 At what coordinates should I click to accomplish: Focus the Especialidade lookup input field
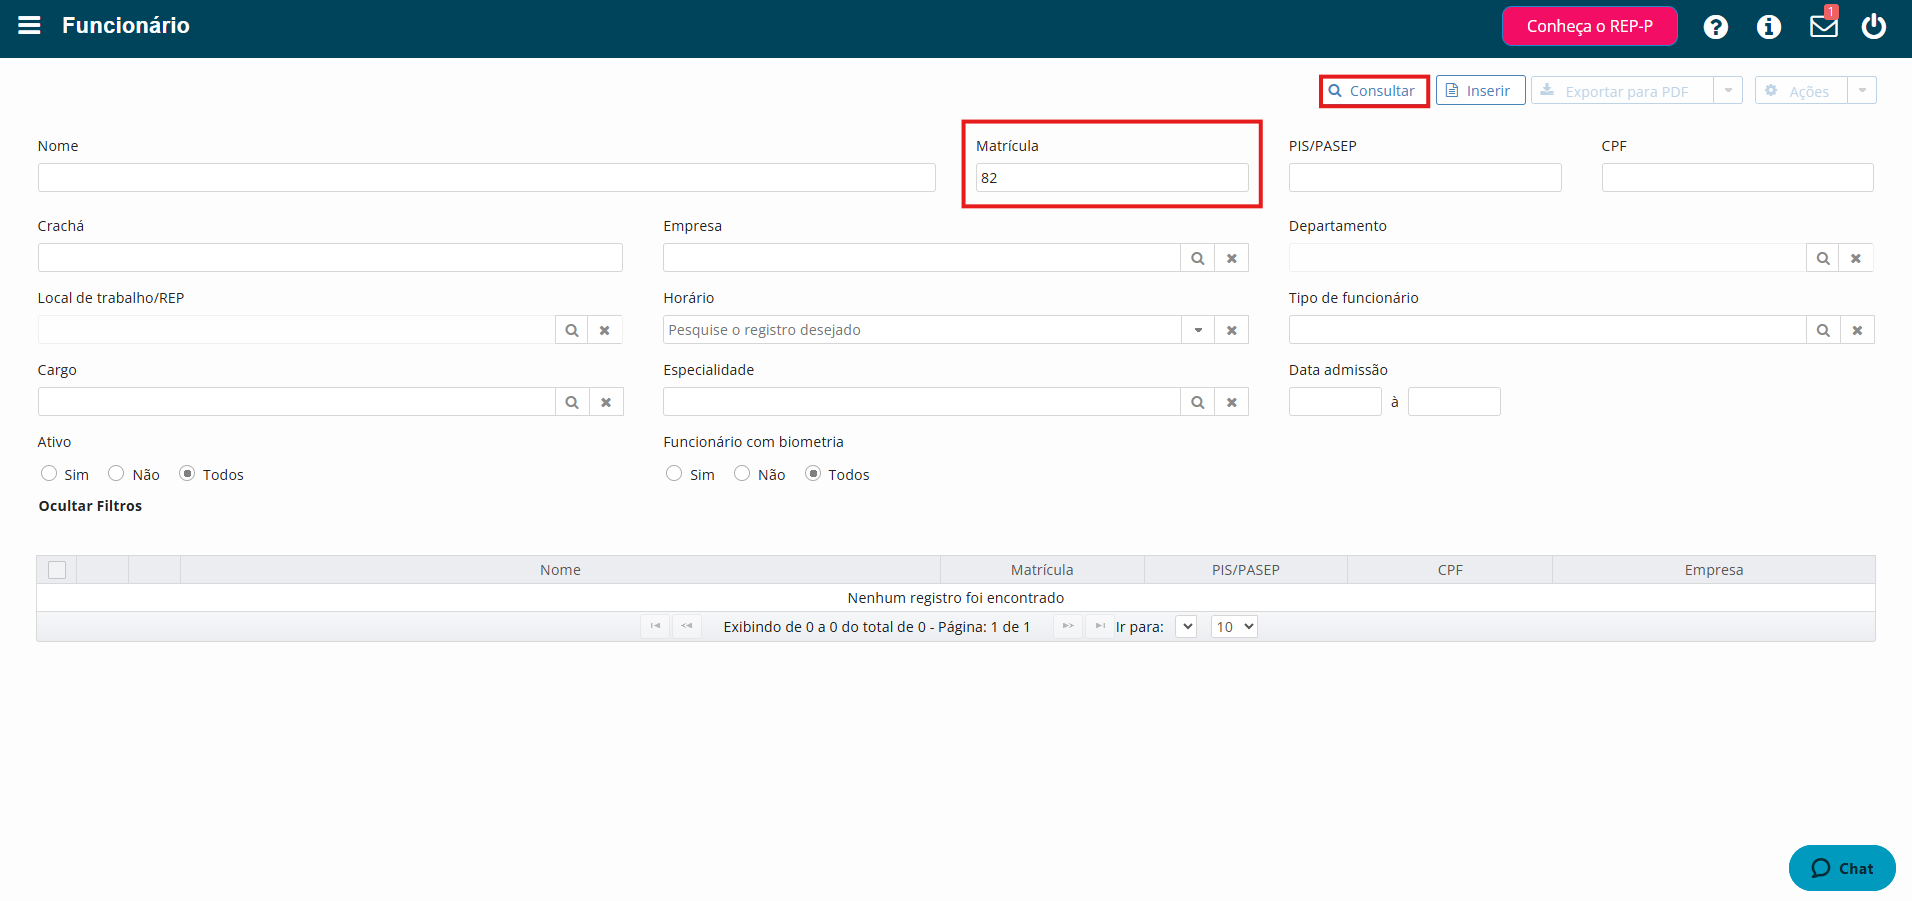pos(922,402)
